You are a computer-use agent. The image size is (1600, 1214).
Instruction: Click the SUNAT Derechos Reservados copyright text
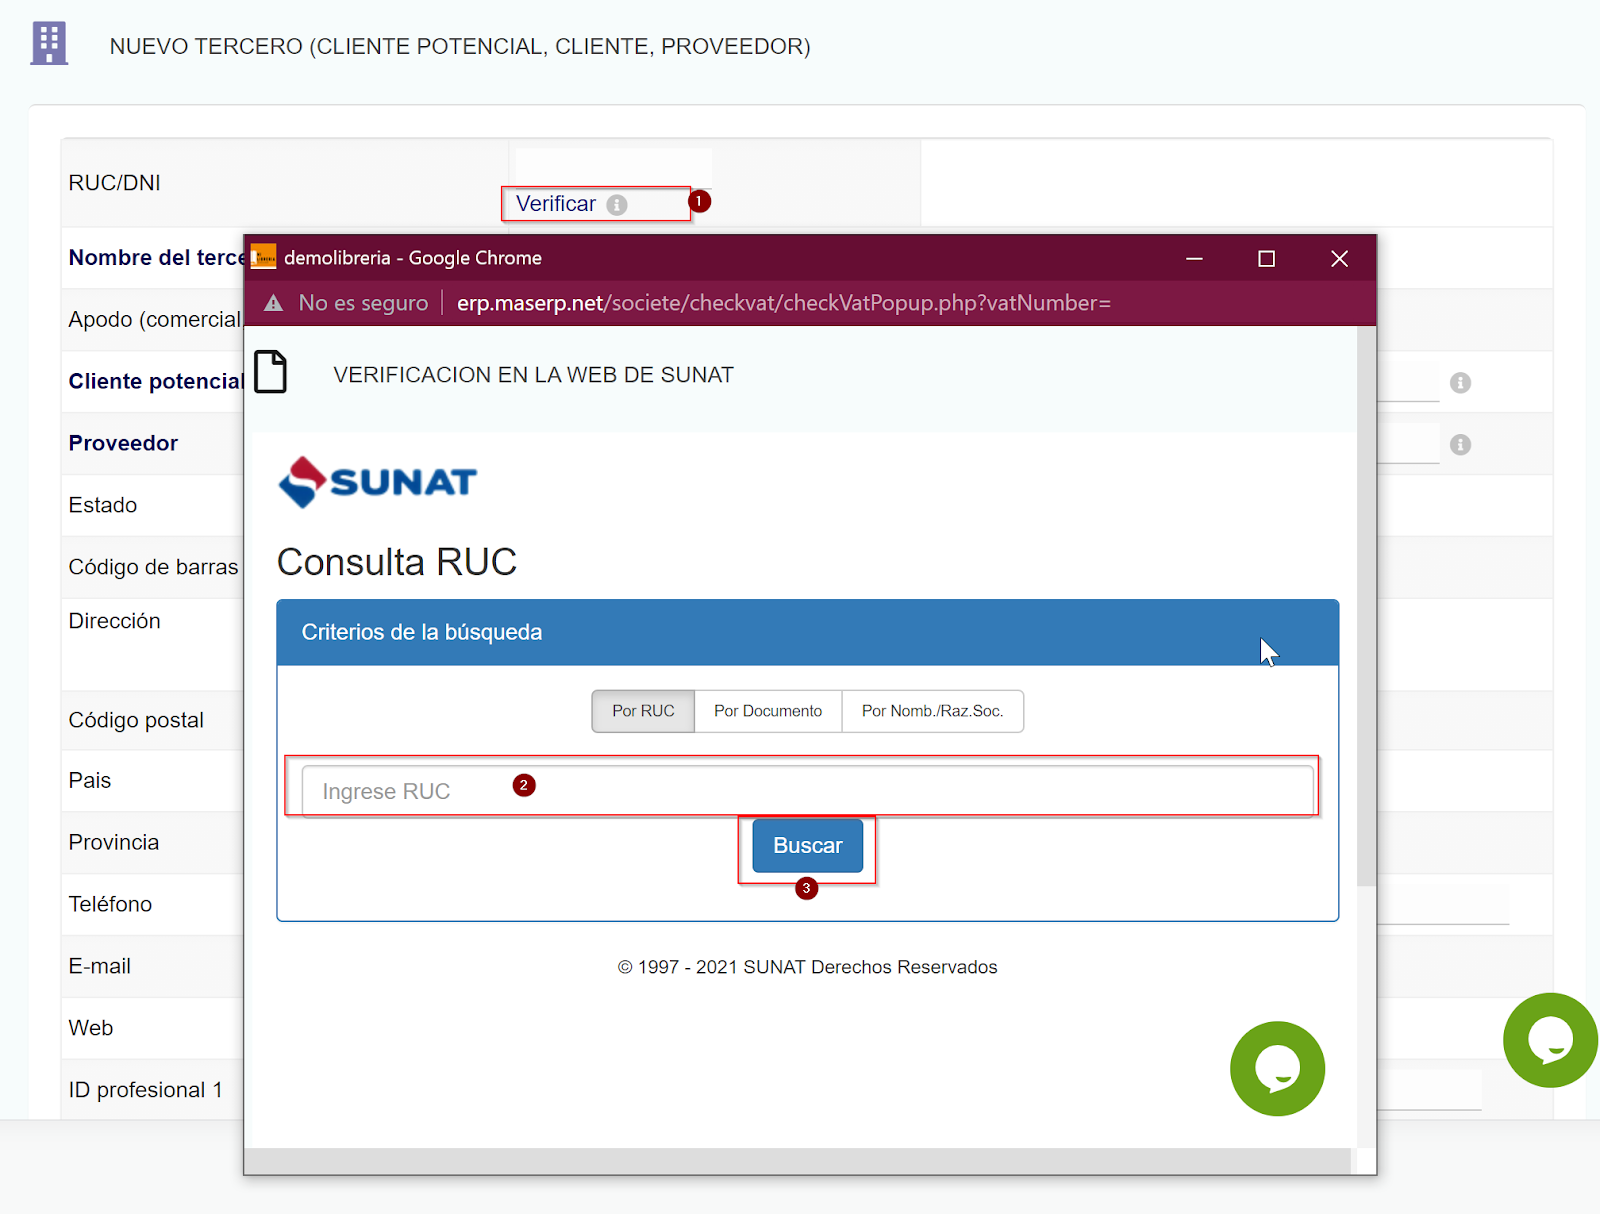click(x=808, y=967)
